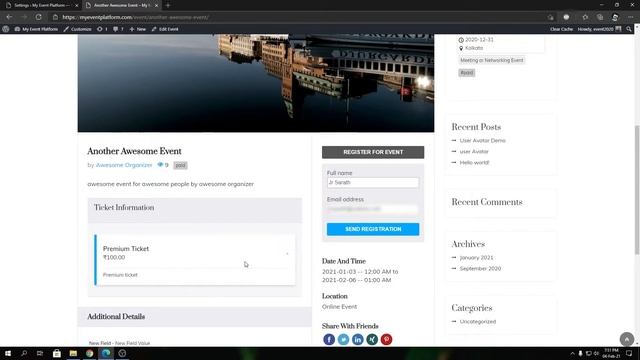Share event on Twitter
The image size is (640, 360).
(x=343, y=339)
